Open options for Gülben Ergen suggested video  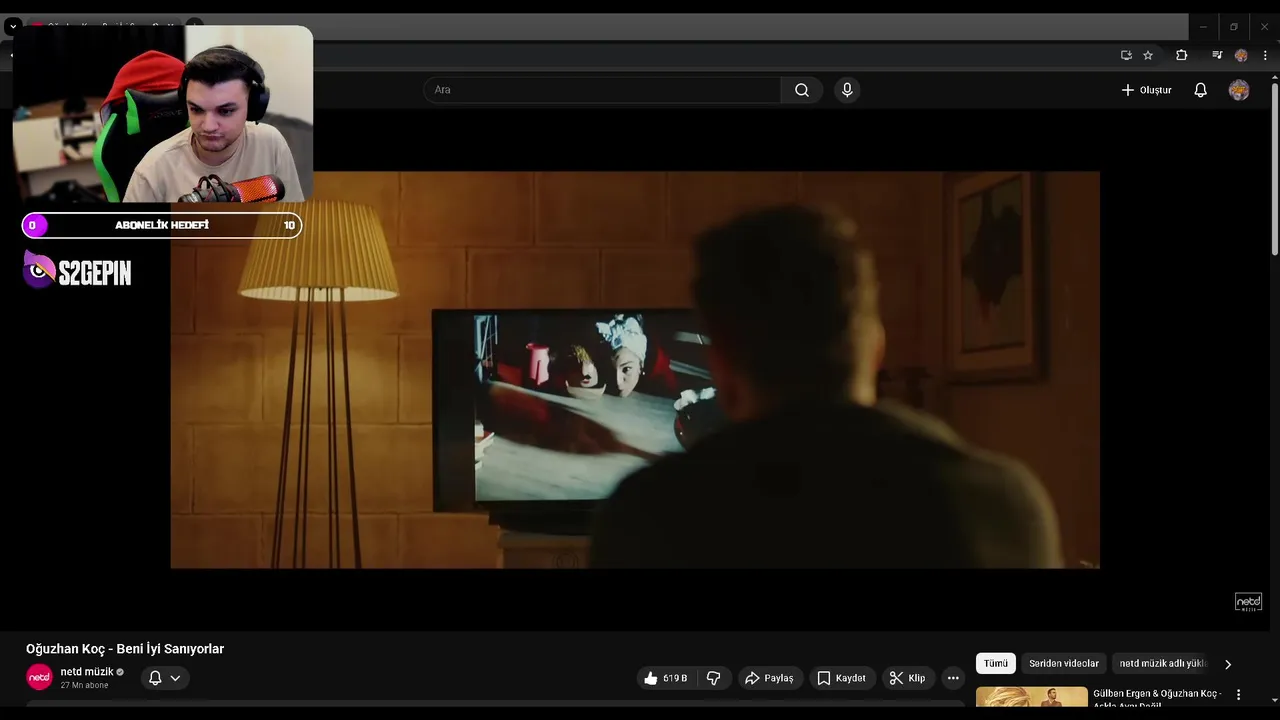click(1239, 694)
